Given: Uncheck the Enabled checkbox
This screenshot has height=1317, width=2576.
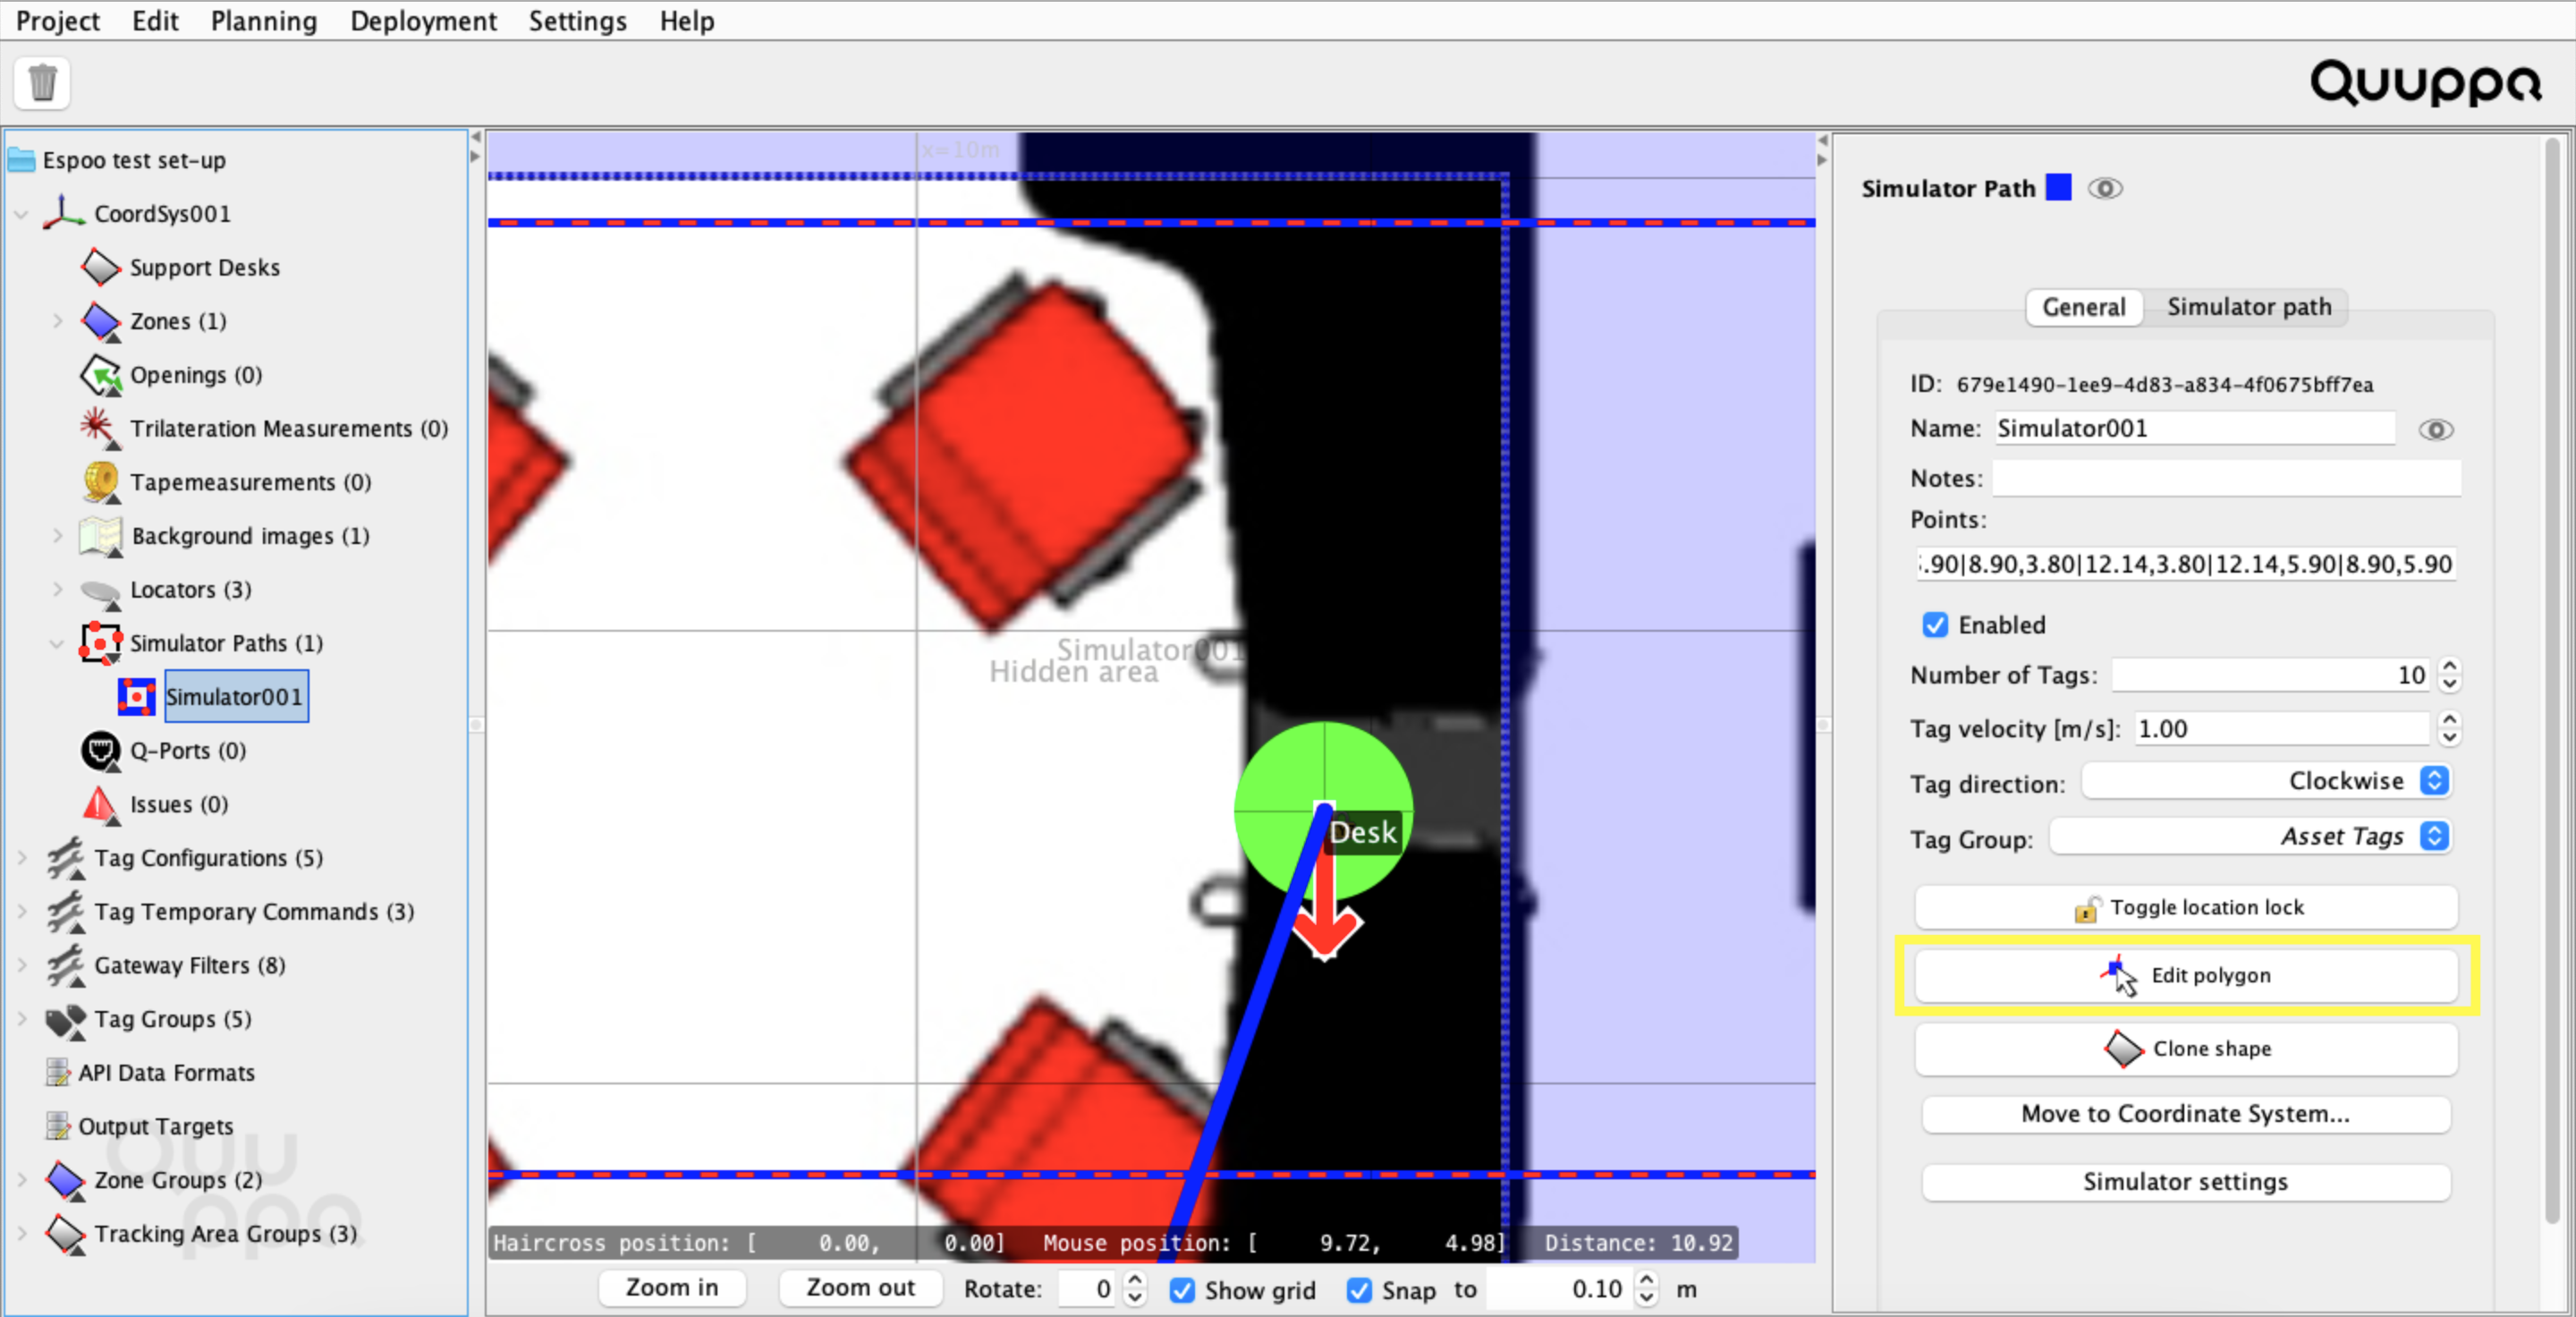Looking at the screenshot, I should (x=1935, y=625).
